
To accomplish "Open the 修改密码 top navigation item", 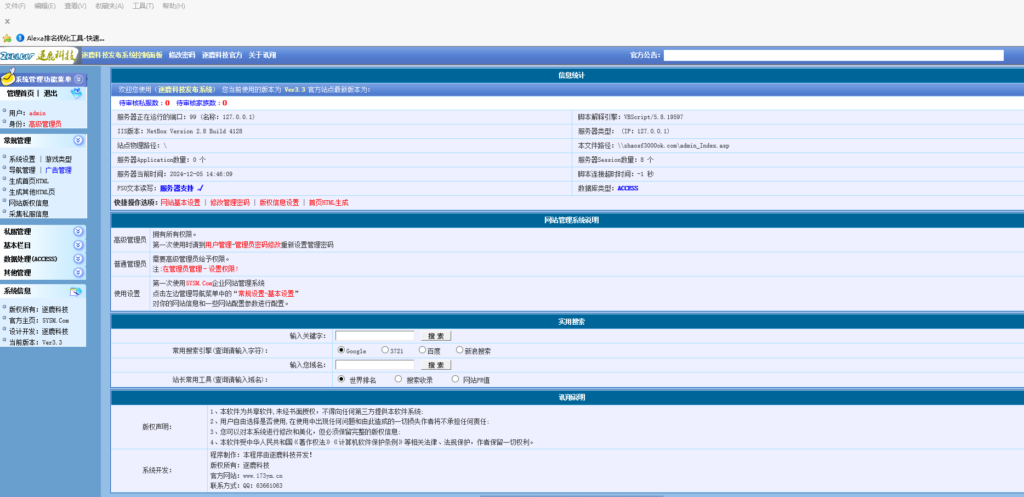I will coord(182,55).
